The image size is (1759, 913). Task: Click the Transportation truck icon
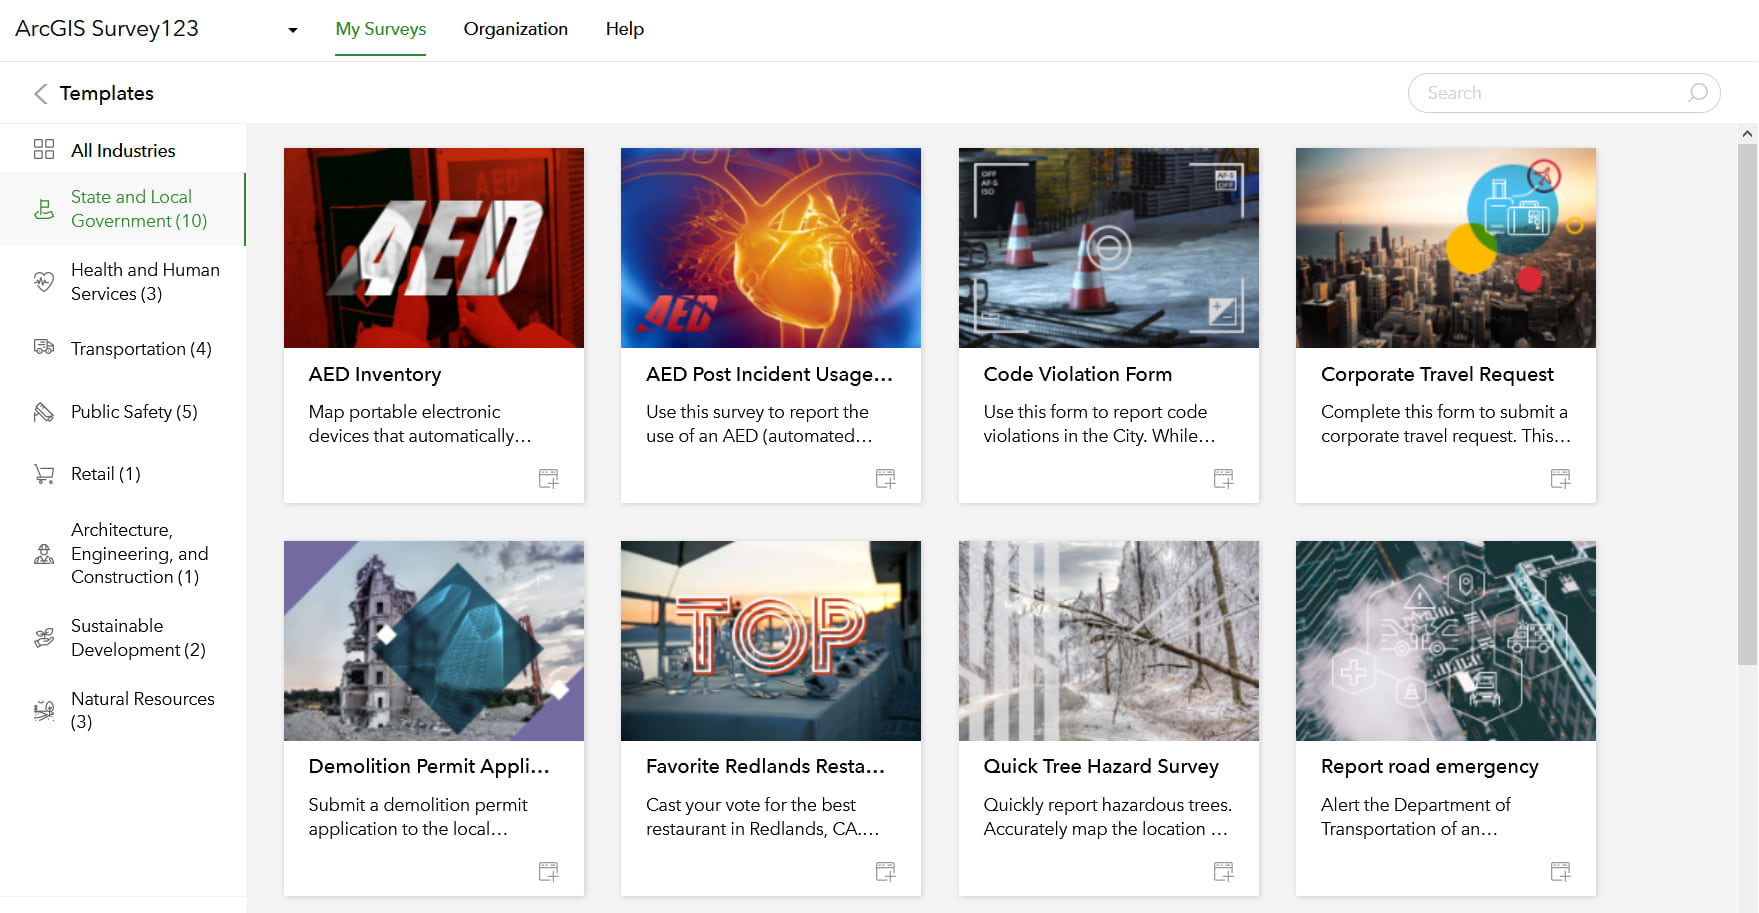tap(42, 348)
